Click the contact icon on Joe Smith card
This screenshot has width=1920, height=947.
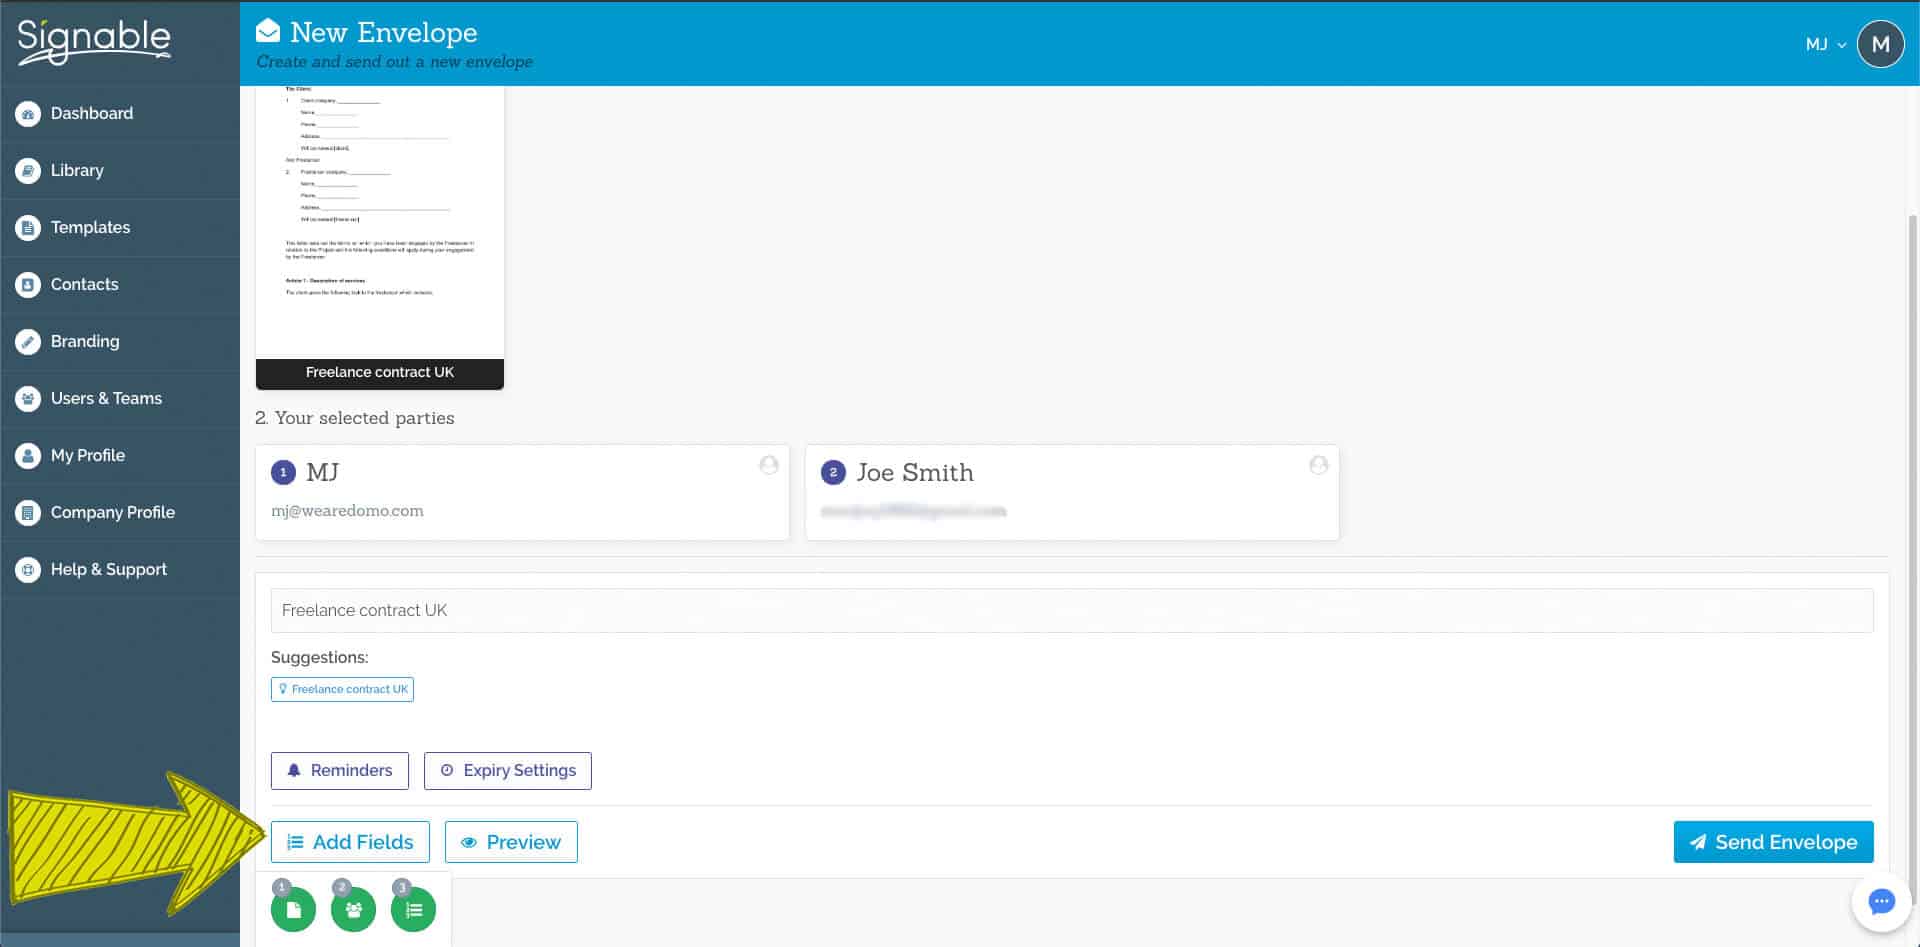(x=1318, y=465)
